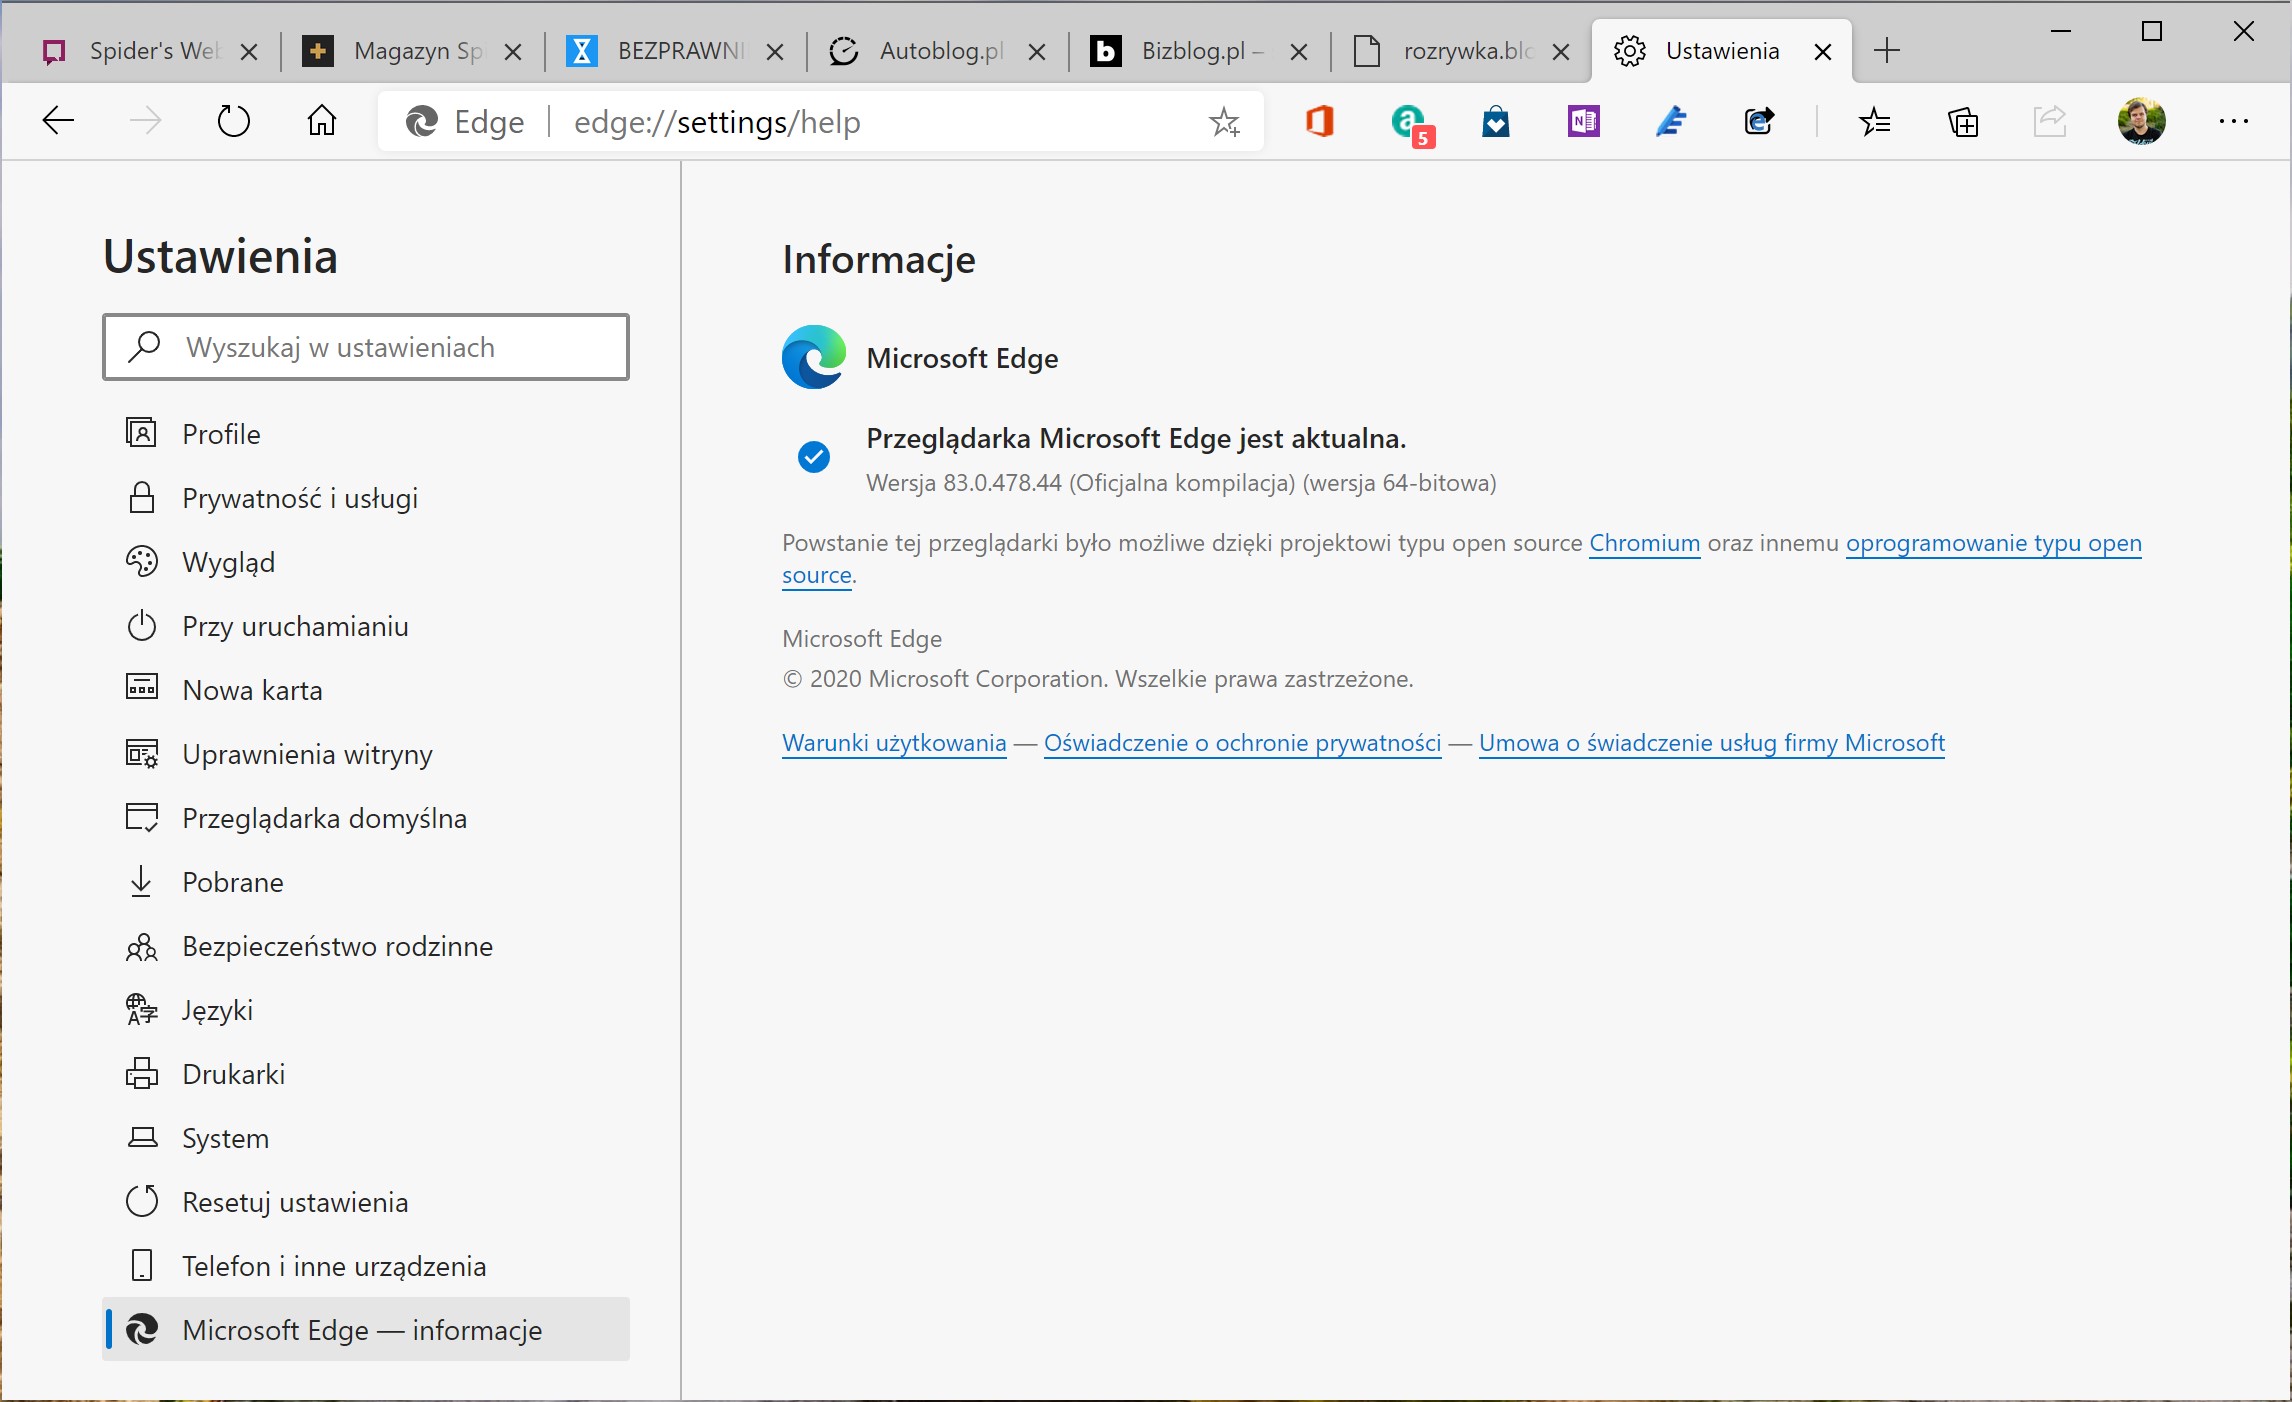The height and width of the screenshot is (1402, 2292).
Task: Open Resetuj ustawienia section
Action: pyautogui.click(x=366, y=1202)
